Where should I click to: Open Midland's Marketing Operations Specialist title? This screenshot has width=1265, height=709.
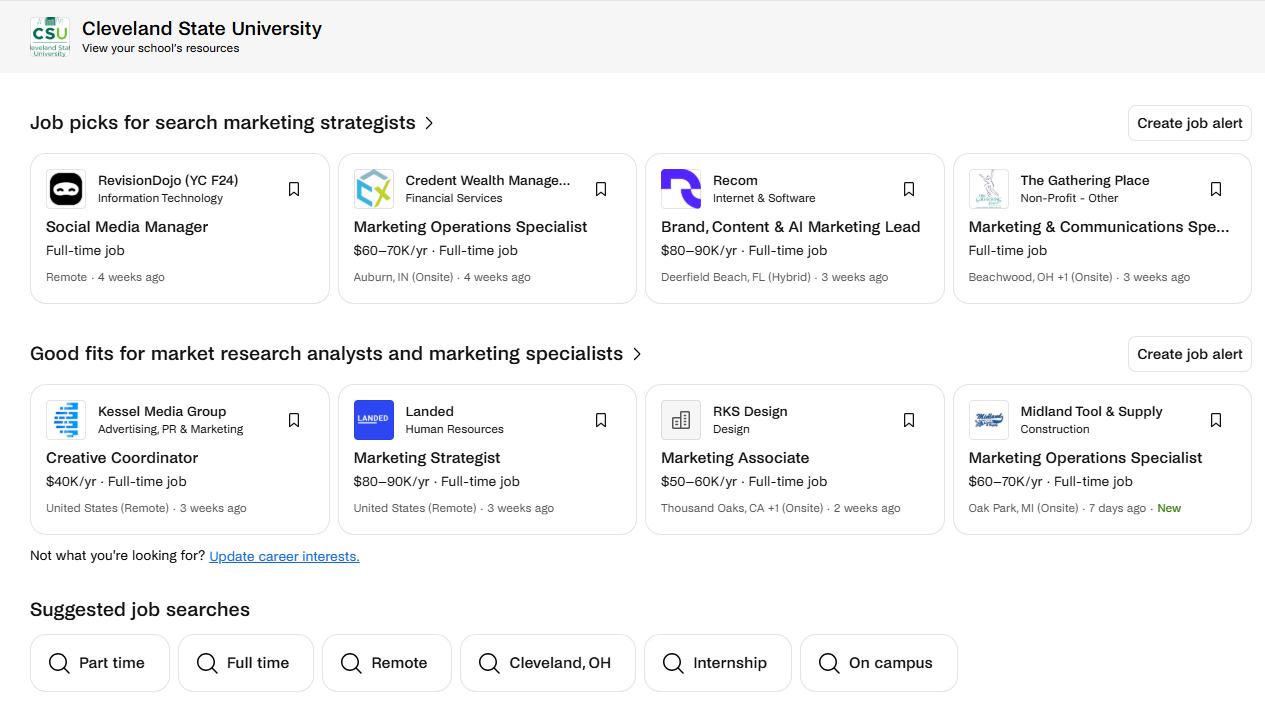tap(1085, 458)
